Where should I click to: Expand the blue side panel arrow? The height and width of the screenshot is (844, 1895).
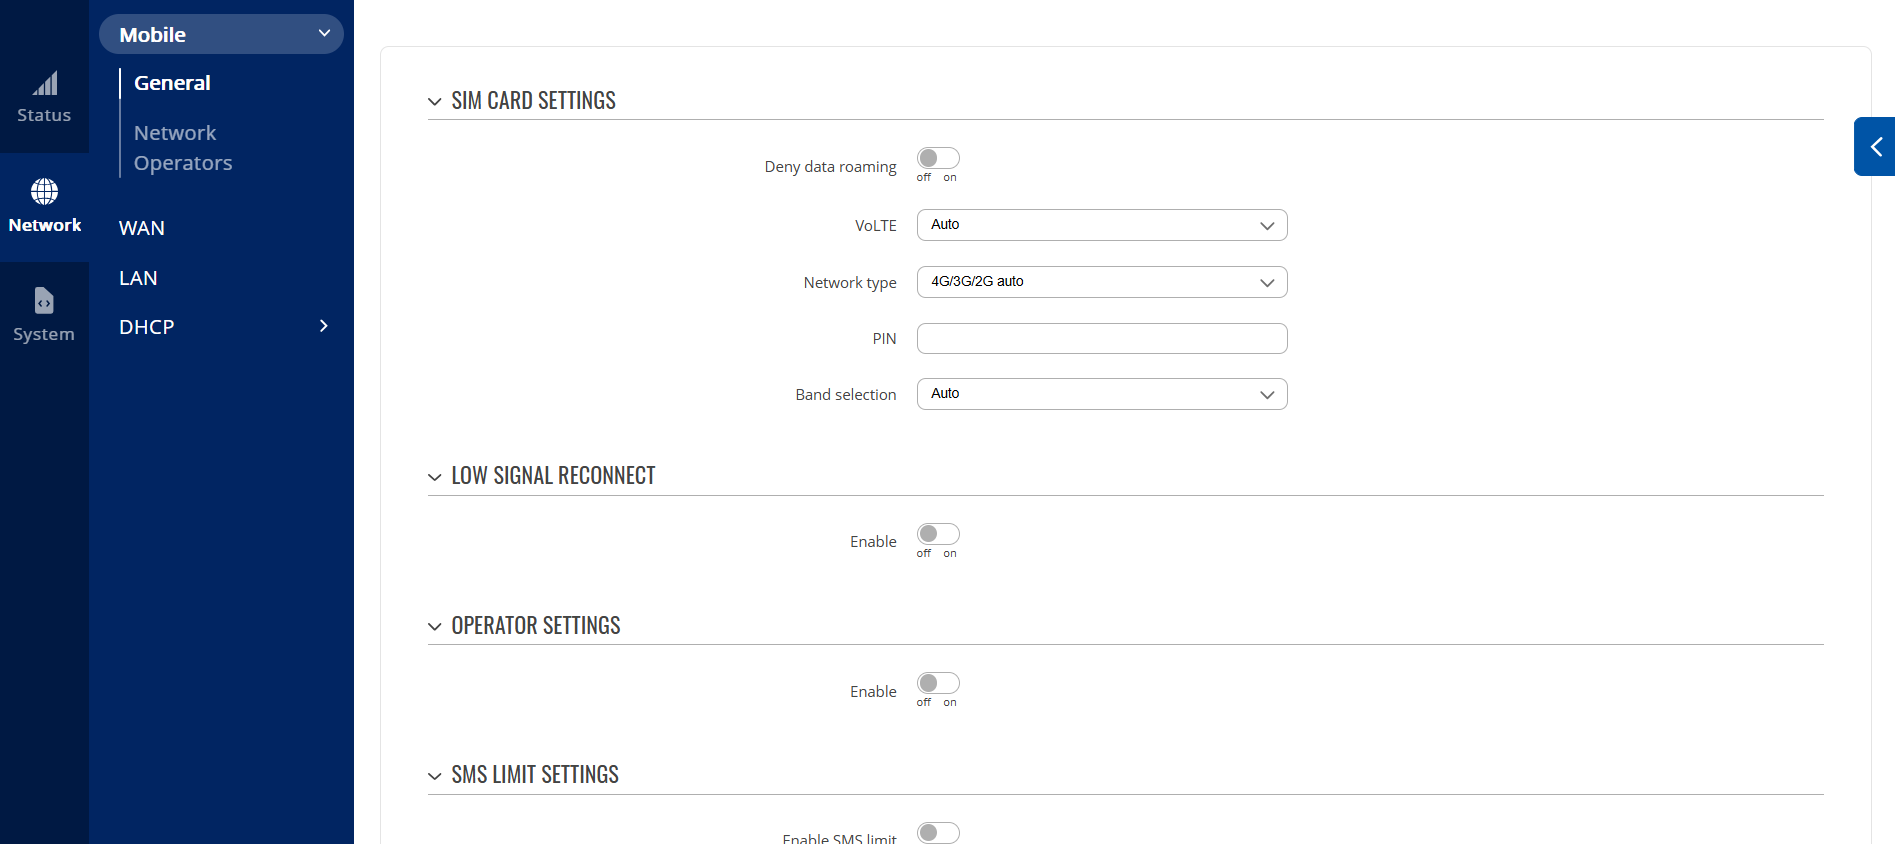tap(1875, 147)
